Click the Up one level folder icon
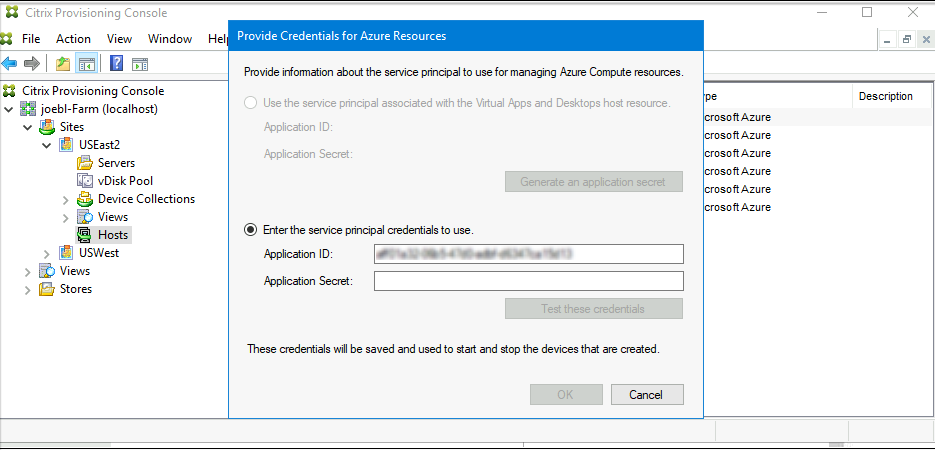Image resolution: width=935 pixels, height=450 pixels. pos(63,64)
